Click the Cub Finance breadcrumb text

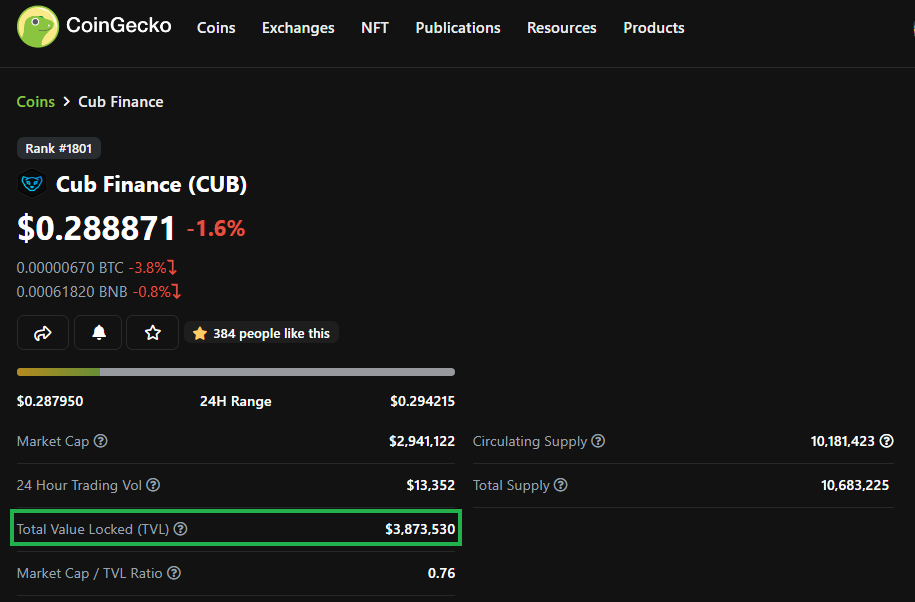click(x=121, y=102)
